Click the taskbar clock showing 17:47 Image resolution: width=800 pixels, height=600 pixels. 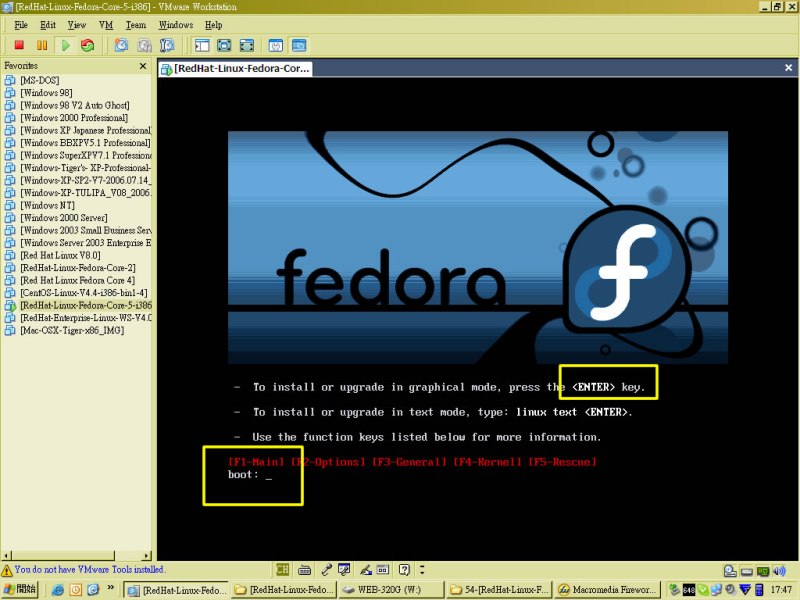point(781,590)
